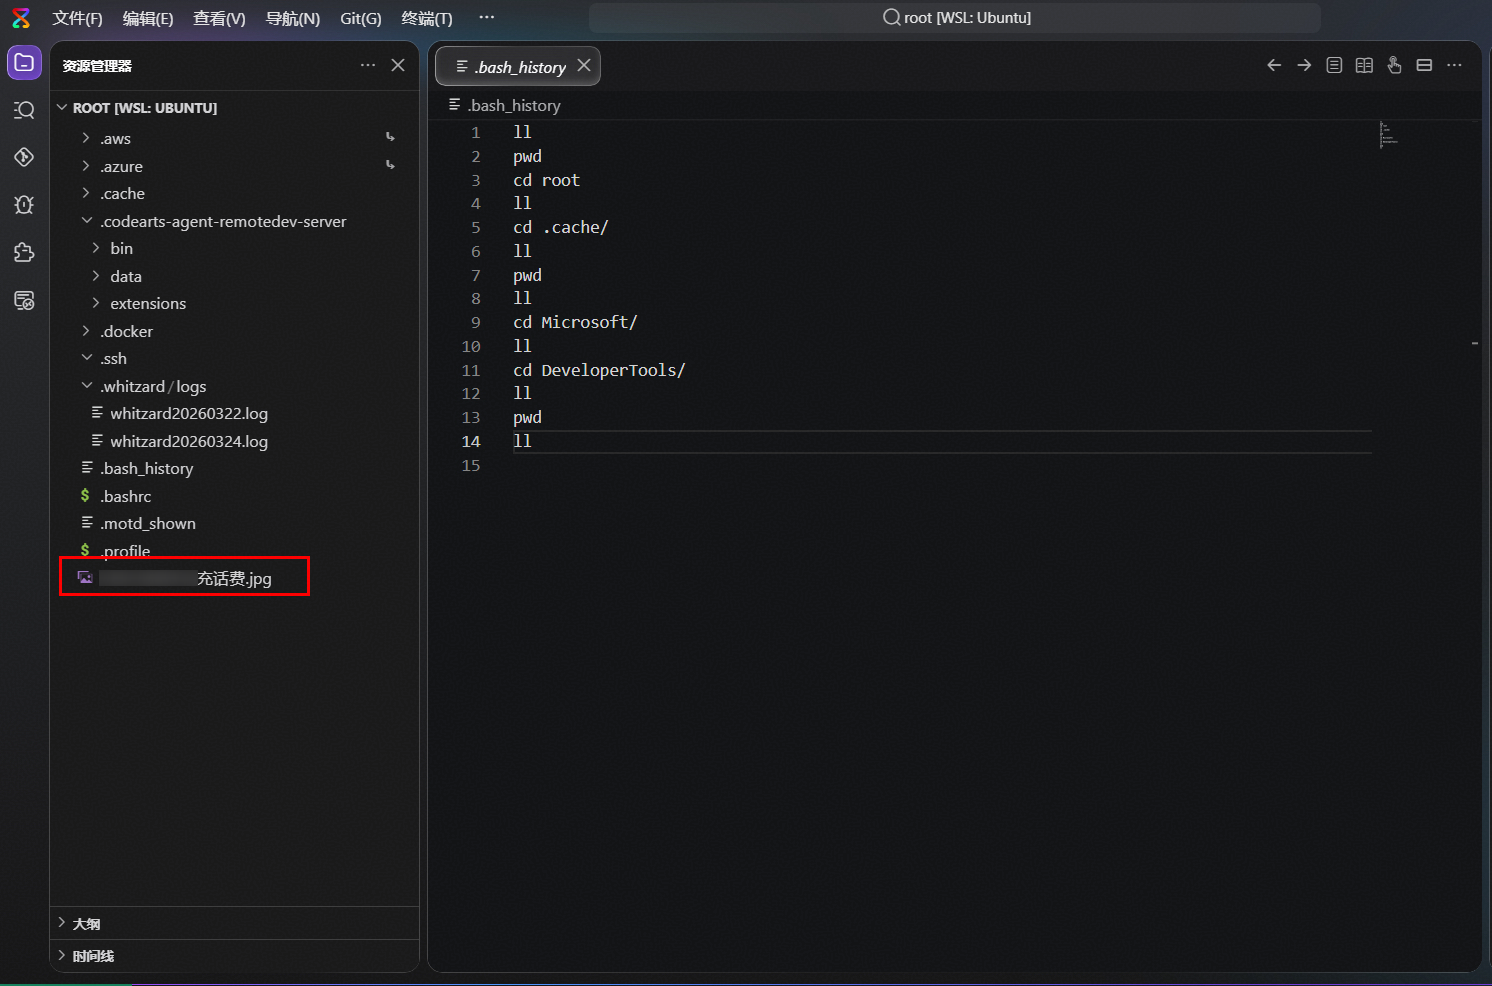
Task: Click the root [WSL: Ubuntu] command search box
Action: (x=955, y=17)
